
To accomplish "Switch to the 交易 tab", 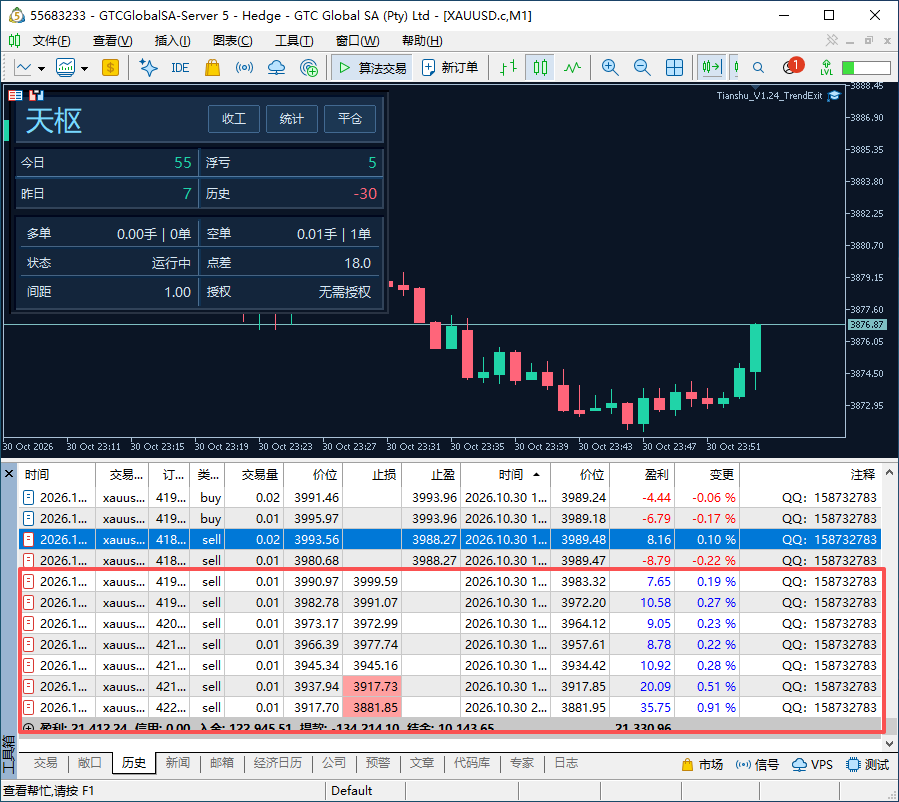I will click(45, 763).
